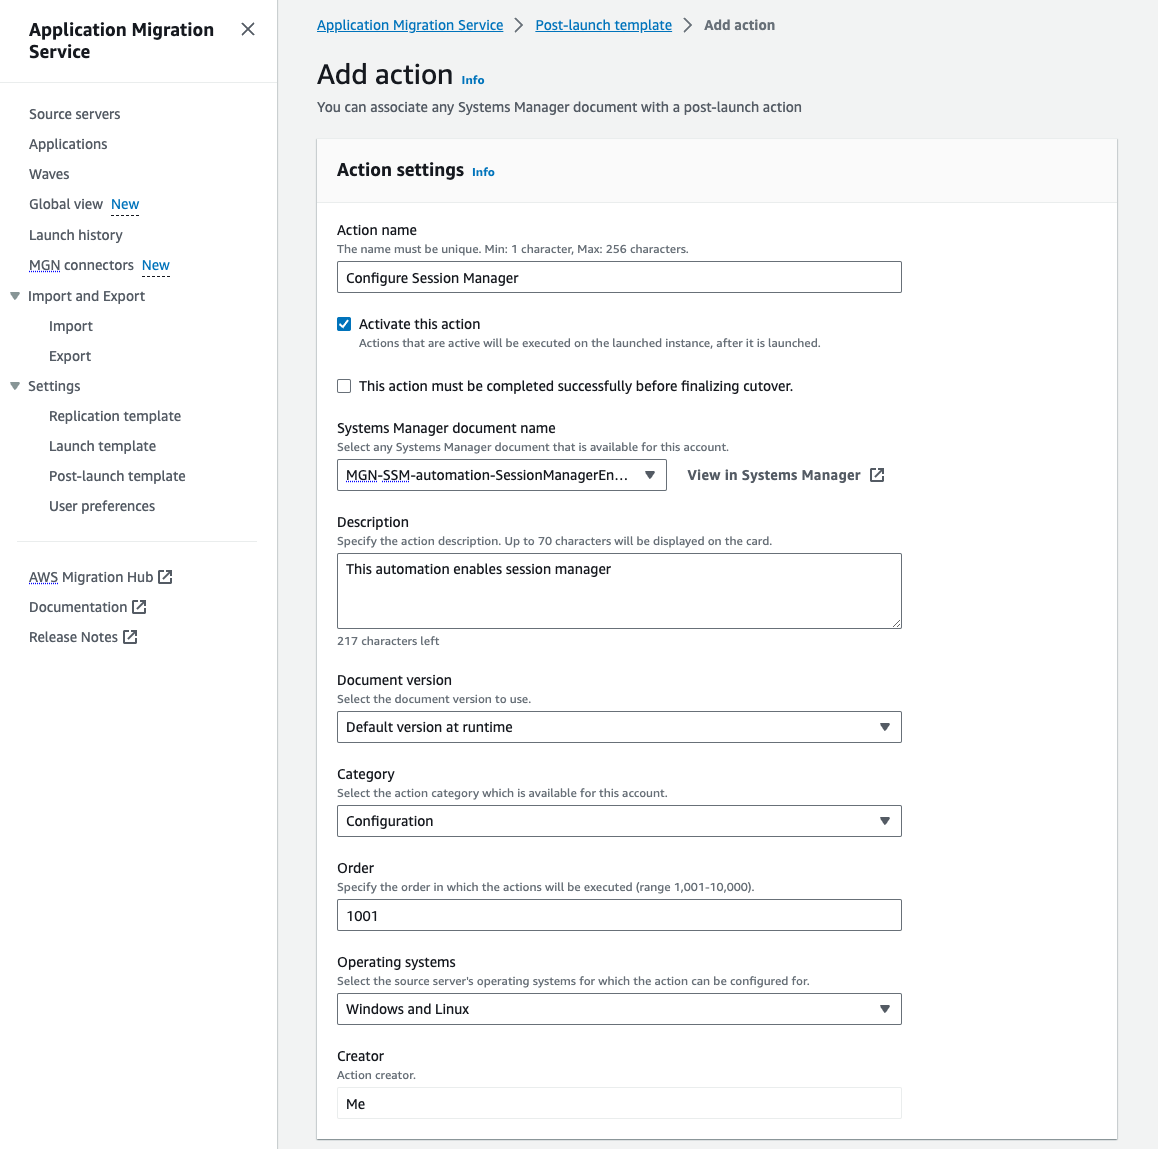Collapse the Settings section in the sidebar
Screen dimensions: 1158x1149
14,385
